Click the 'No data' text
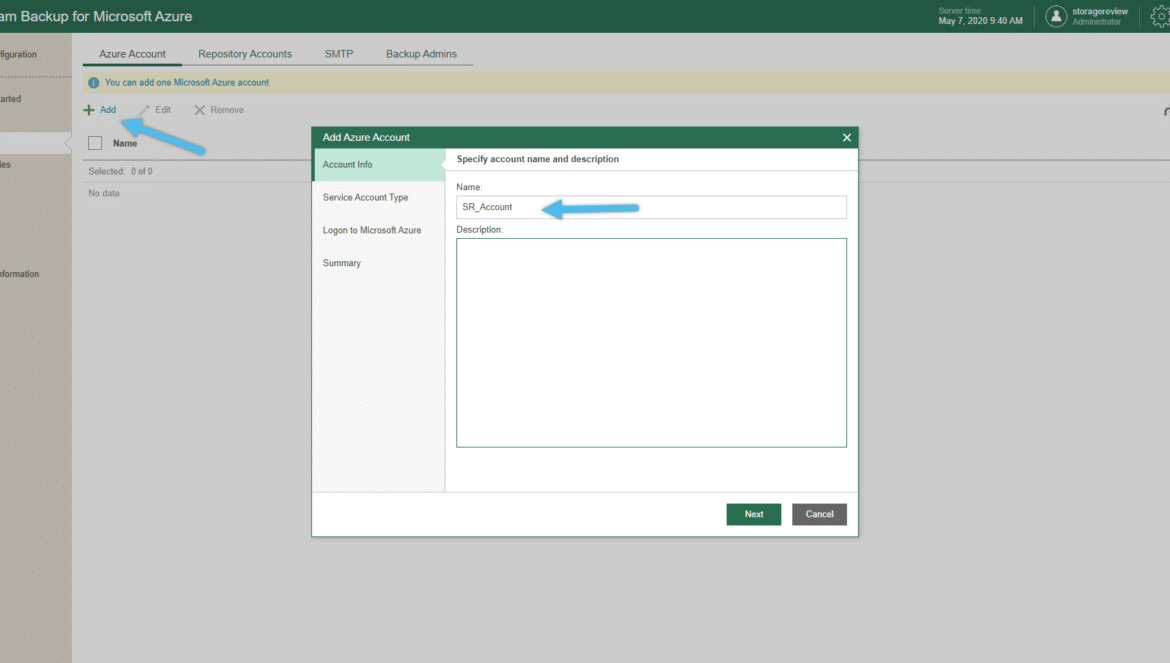 [104, 193]
